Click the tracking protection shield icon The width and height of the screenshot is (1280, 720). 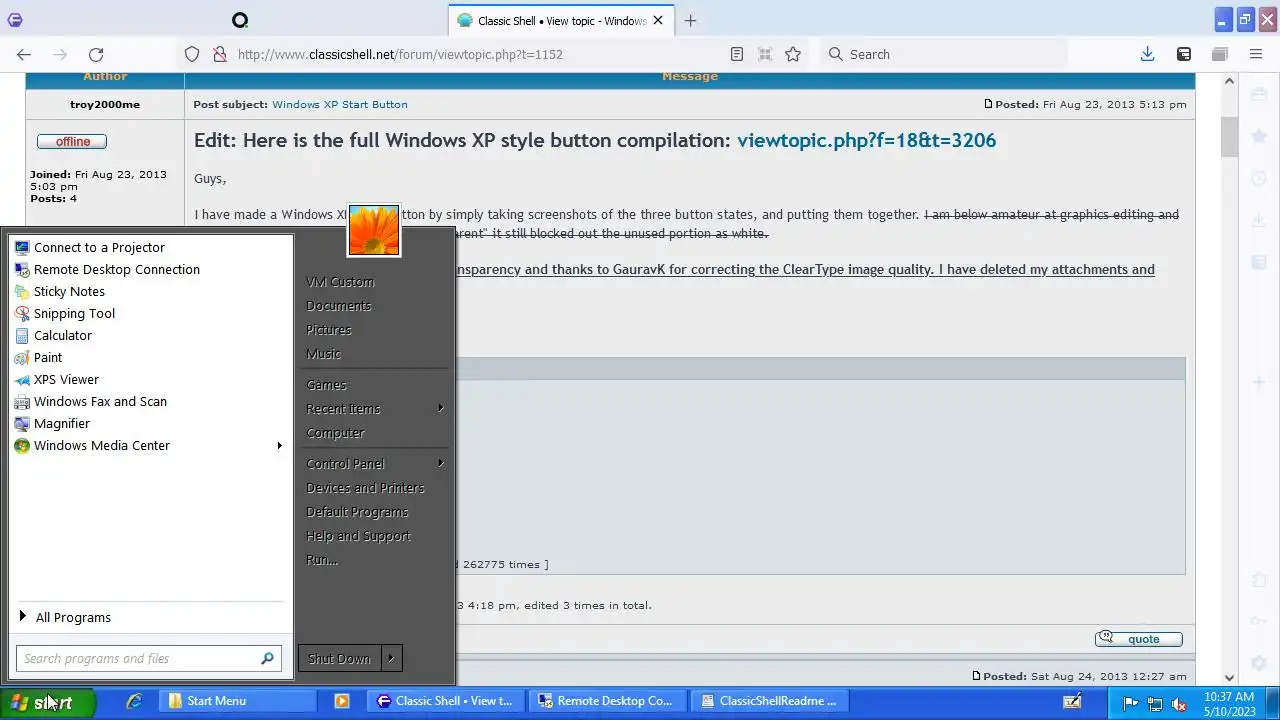pyautogui.click(x=192, y=54)
